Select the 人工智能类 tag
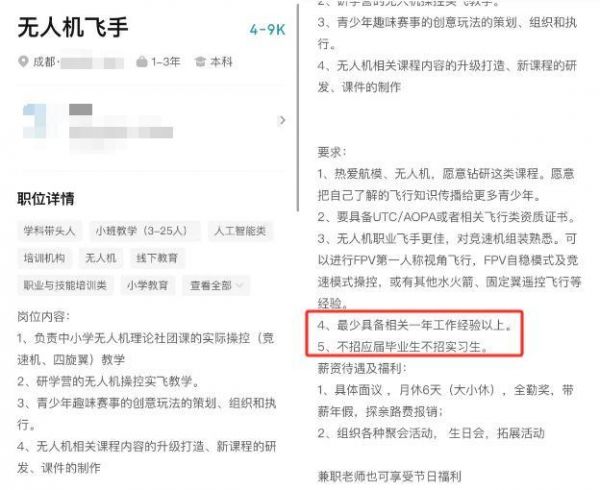 point(240,231)
